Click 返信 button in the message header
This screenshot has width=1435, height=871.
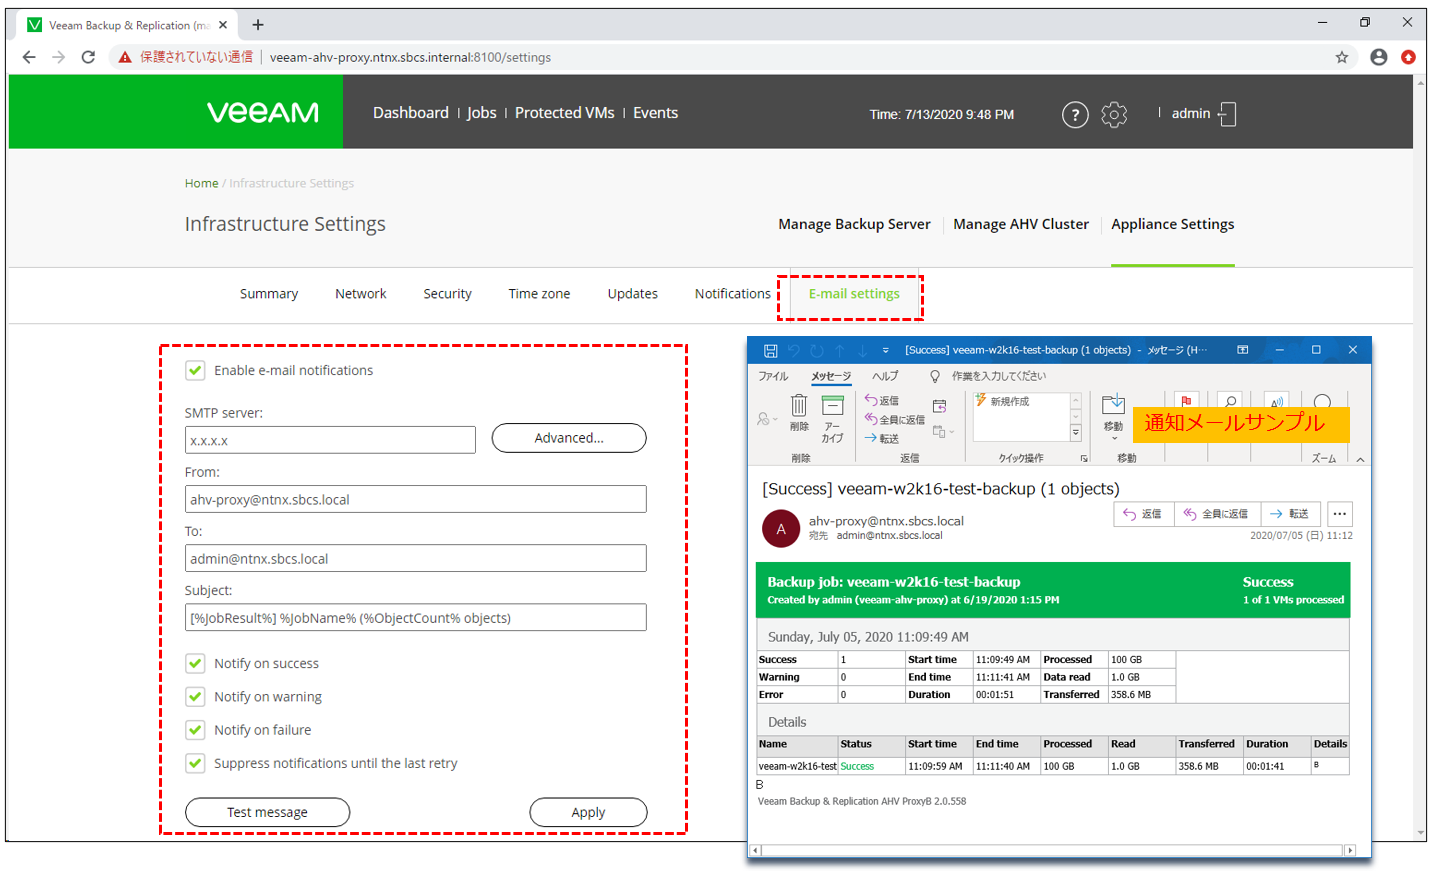tap(1143, 514)
